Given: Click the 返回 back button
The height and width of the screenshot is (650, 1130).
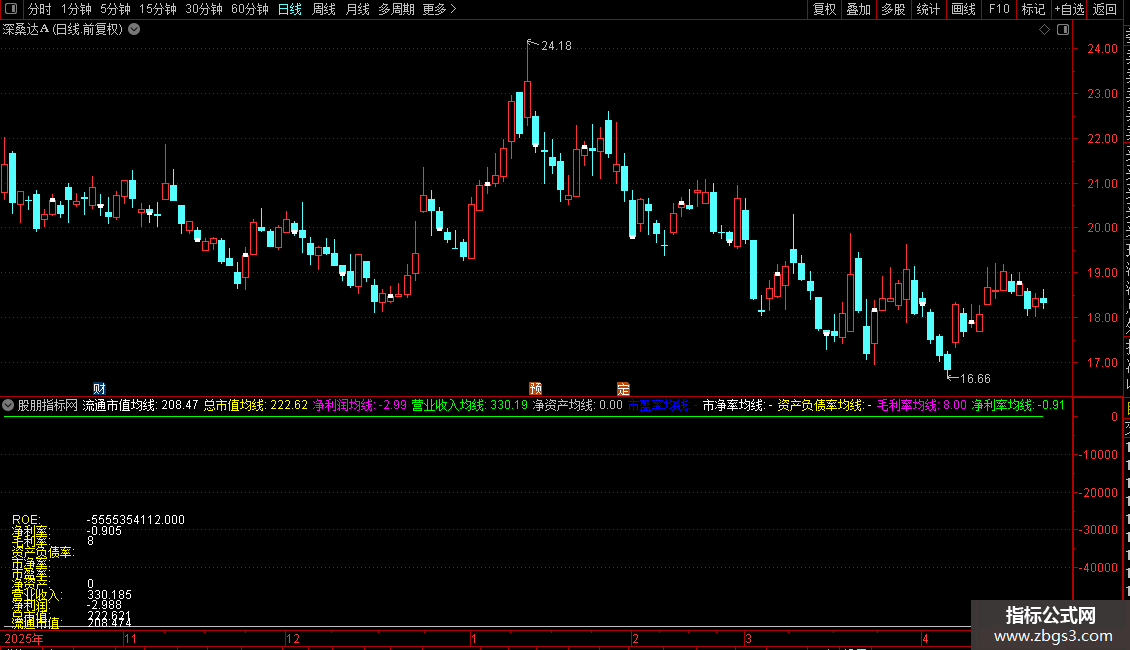Looking at the screenshot, I should point(1105,9).
